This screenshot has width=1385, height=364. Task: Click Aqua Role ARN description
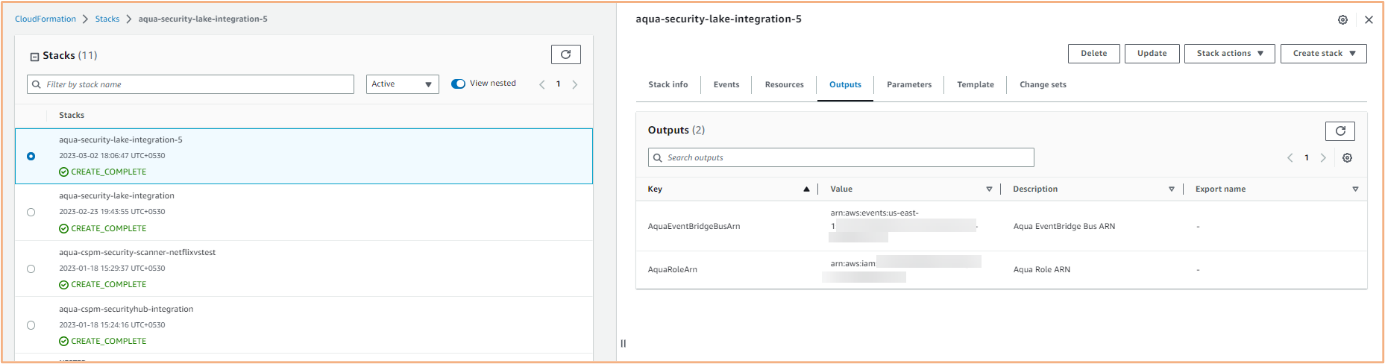(1043, 270)
